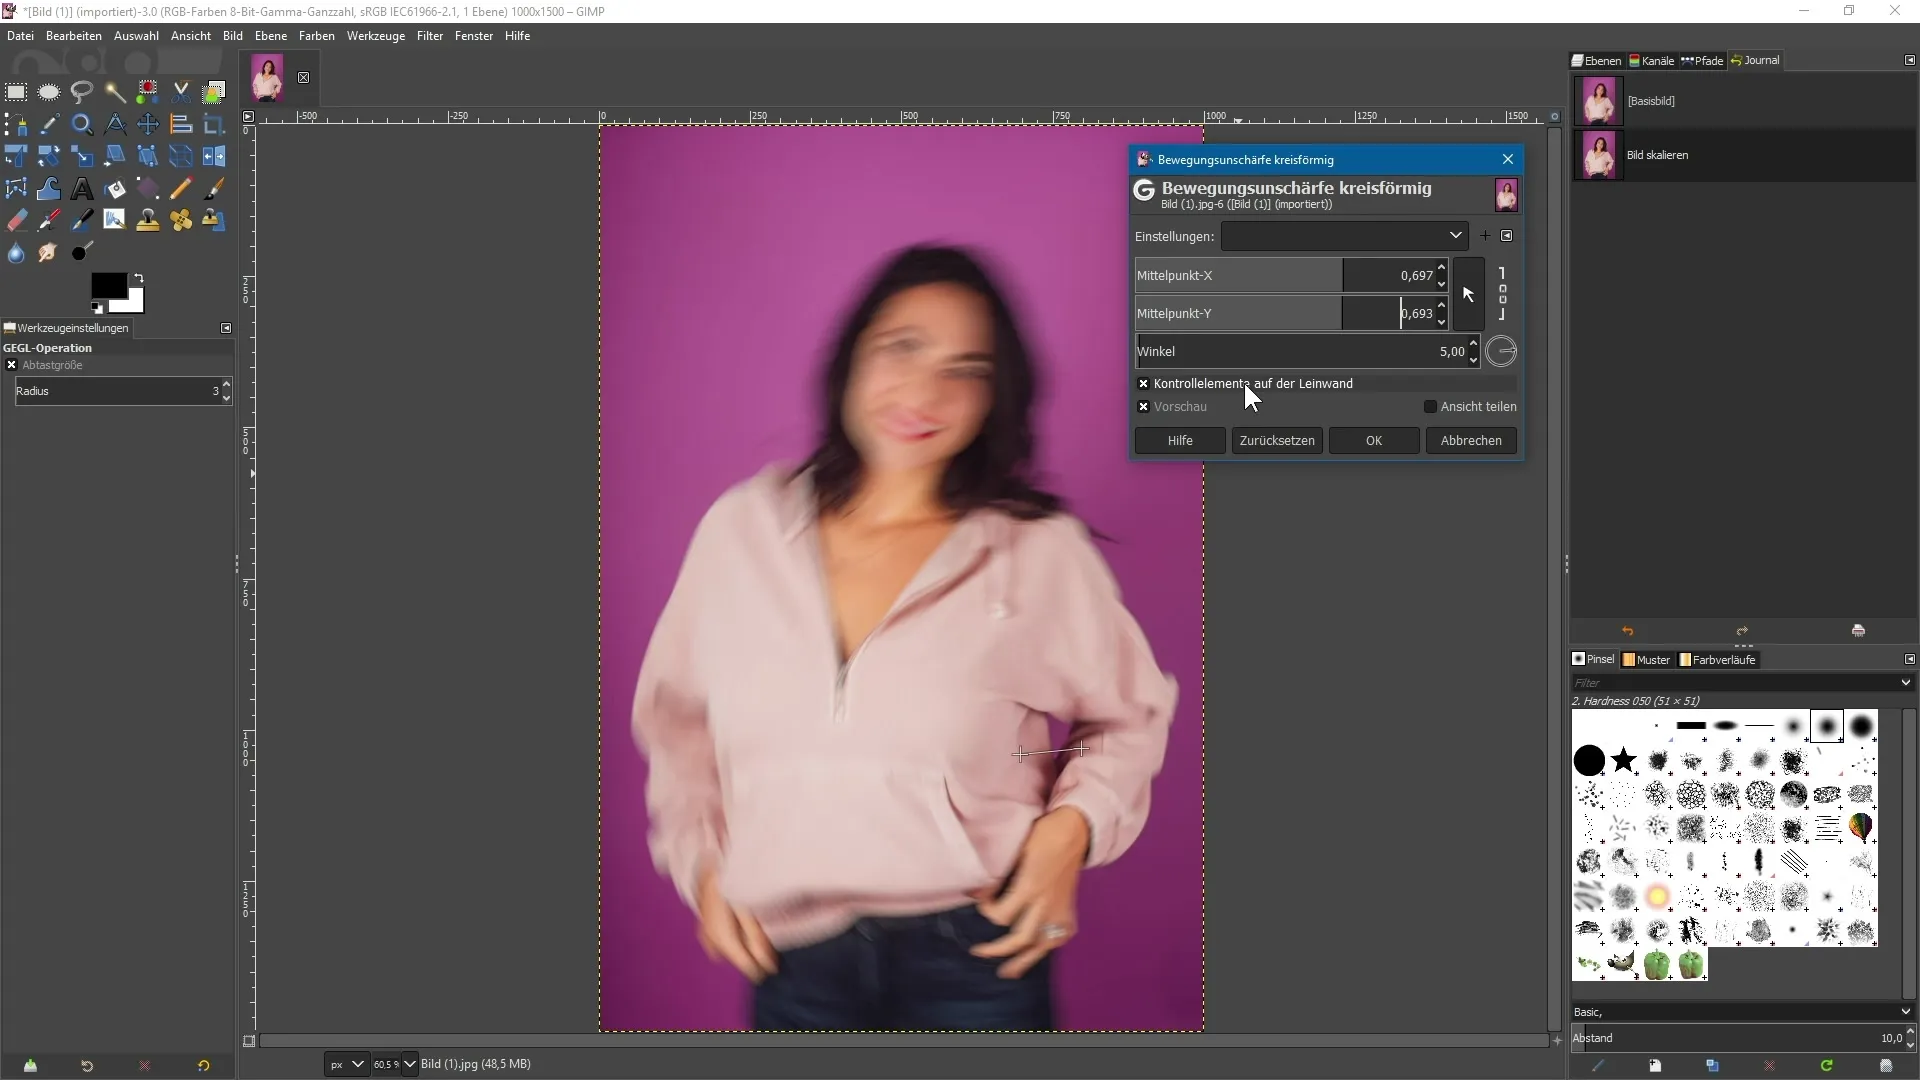Open the Einstellungen presets dropdown
Viewport: 1920px width, 1080px height.
1344,236
